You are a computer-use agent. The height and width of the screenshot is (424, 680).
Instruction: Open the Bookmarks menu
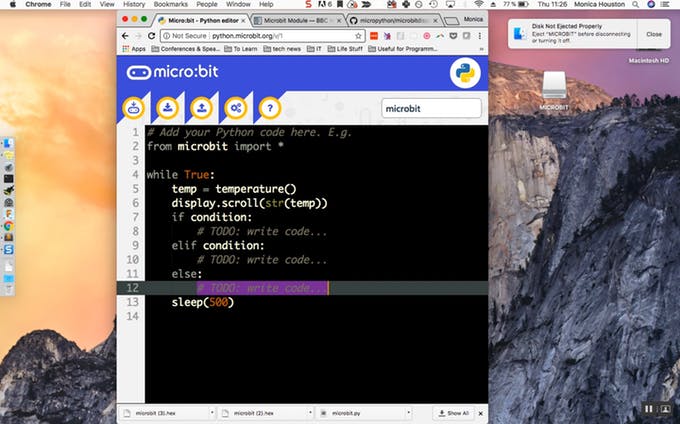coord(170,4)
